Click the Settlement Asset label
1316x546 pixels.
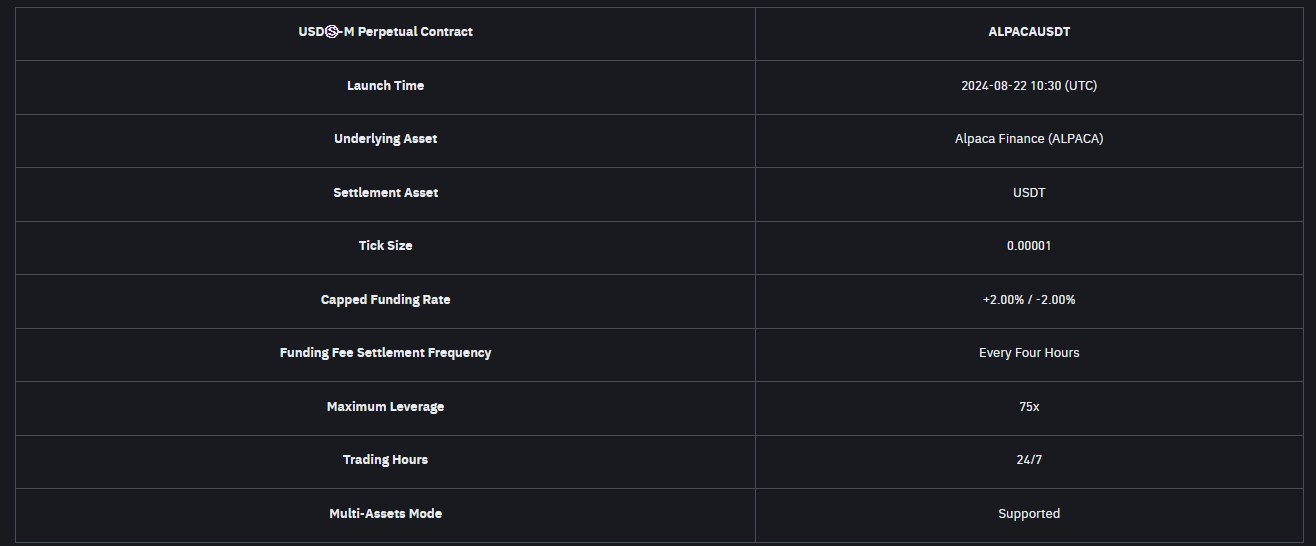coord(385,193)
